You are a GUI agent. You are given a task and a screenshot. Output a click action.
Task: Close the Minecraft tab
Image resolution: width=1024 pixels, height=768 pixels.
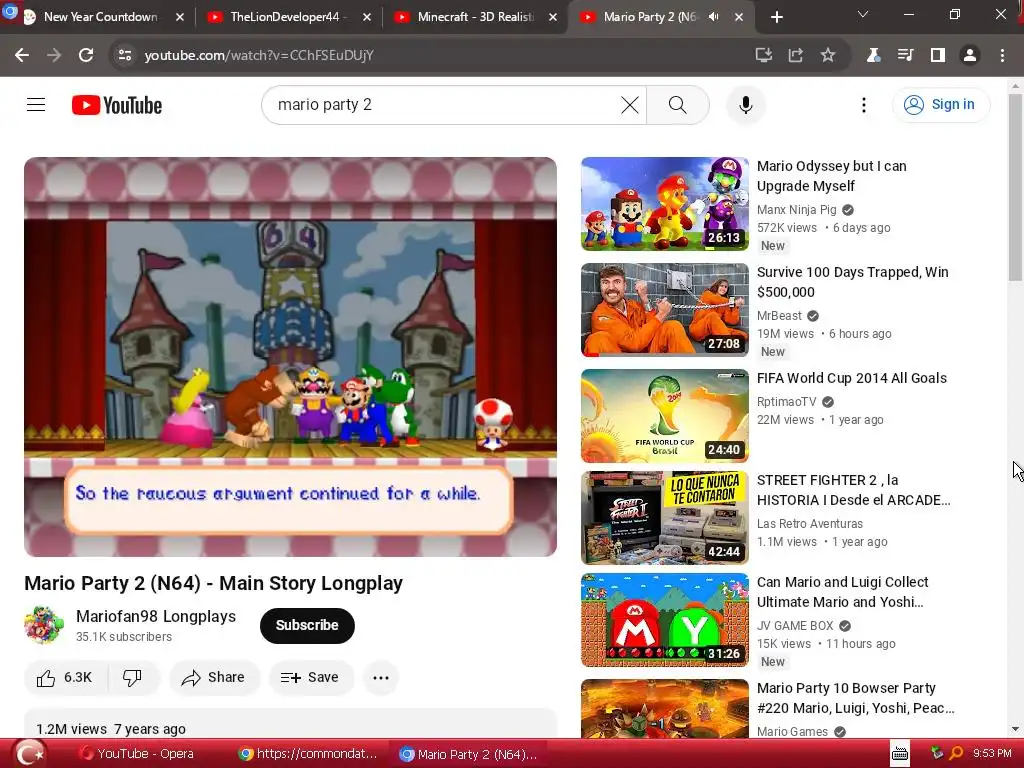(553, 17)
